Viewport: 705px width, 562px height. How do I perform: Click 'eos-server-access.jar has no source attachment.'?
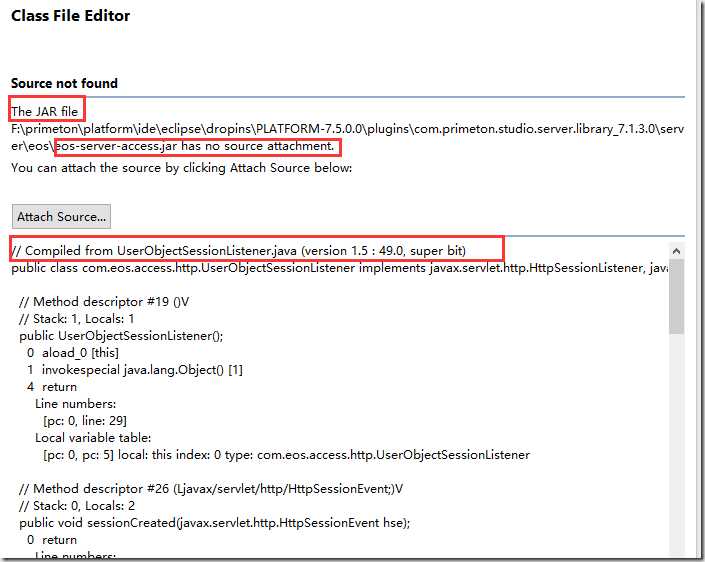195,146
